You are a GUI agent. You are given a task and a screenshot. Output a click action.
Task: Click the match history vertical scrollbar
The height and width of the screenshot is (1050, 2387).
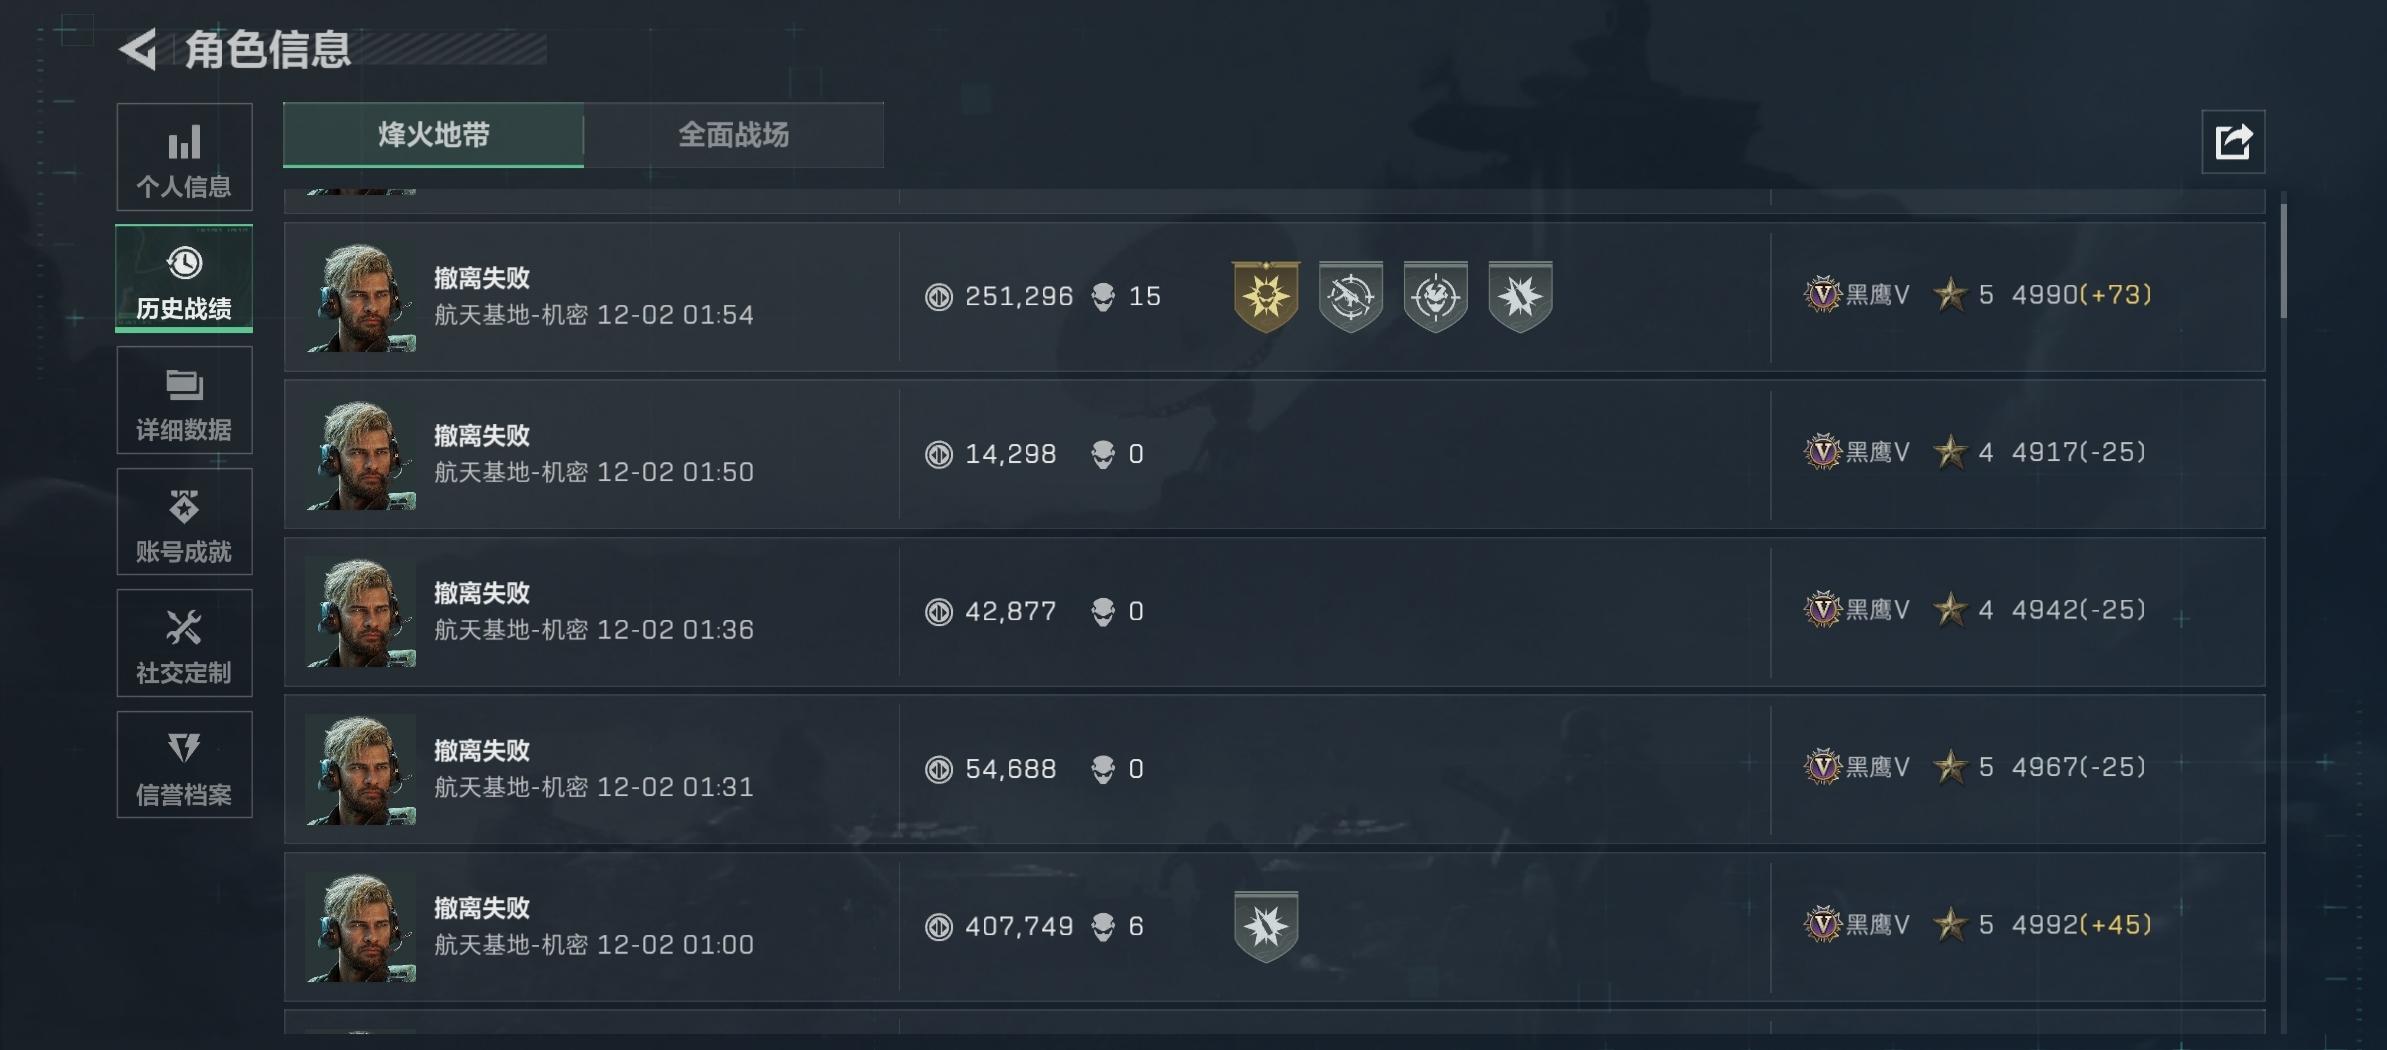tap(2283, 262)
